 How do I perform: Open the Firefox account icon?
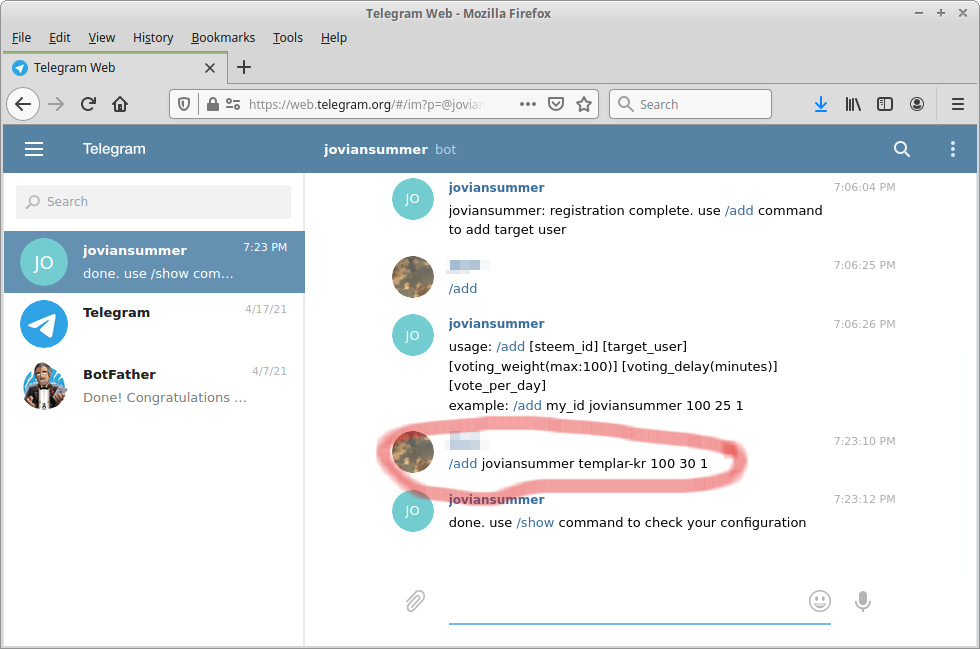[917, 104]
